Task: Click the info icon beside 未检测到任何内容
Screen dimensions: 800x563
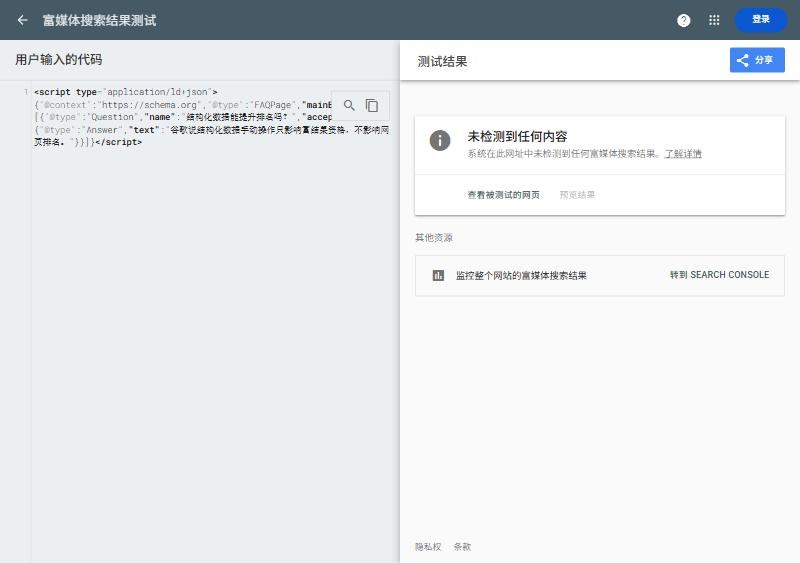Action: coord(439,140)
